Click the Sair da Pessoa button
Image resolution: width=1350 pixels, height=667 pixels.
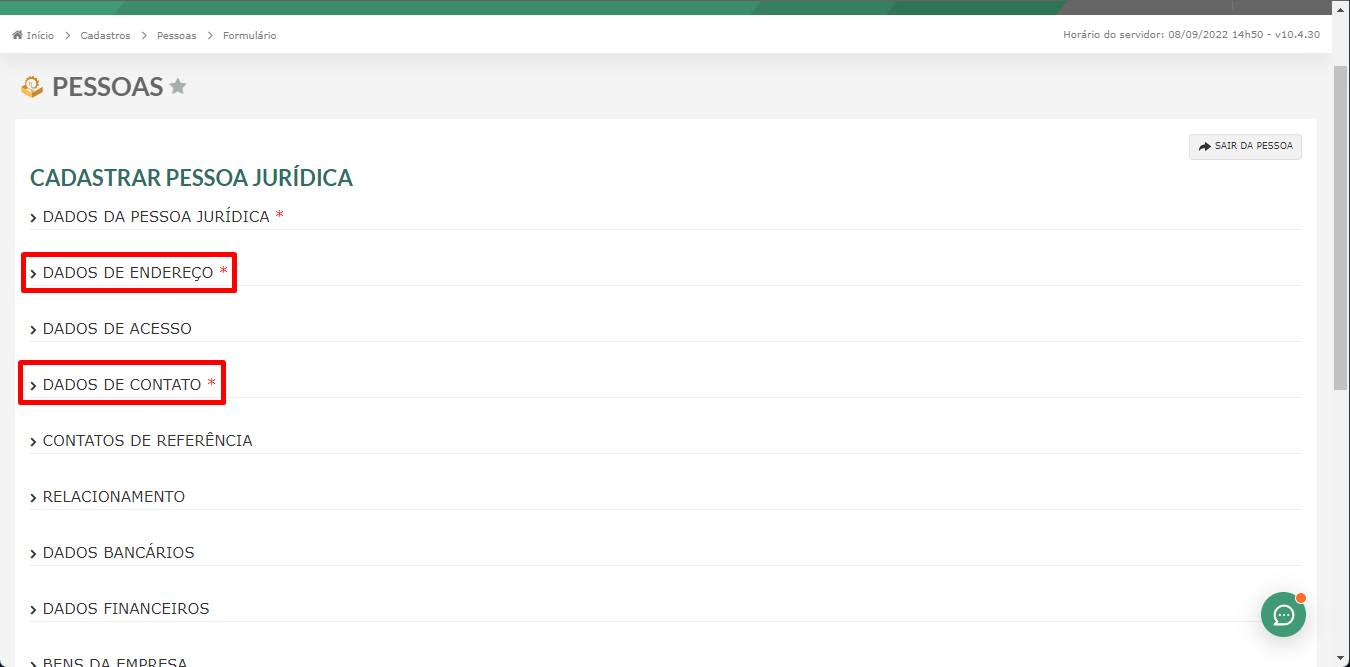[x=1245, y=146]
